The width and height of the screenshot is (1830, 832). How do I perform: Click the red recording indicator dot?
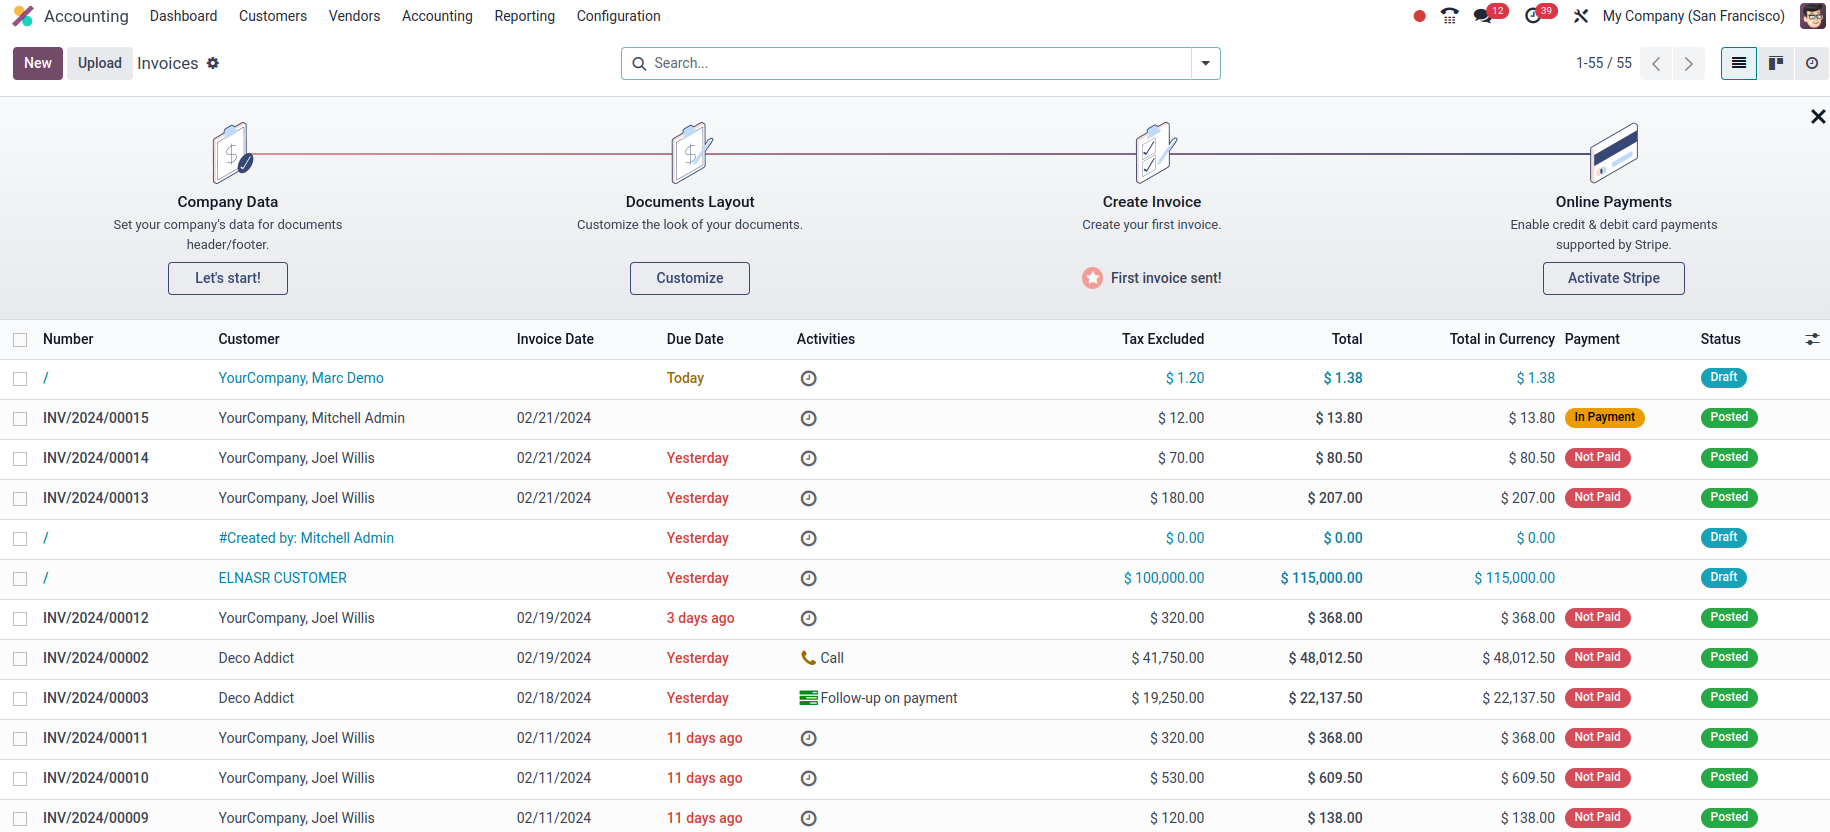click(x=1419, y=16)
